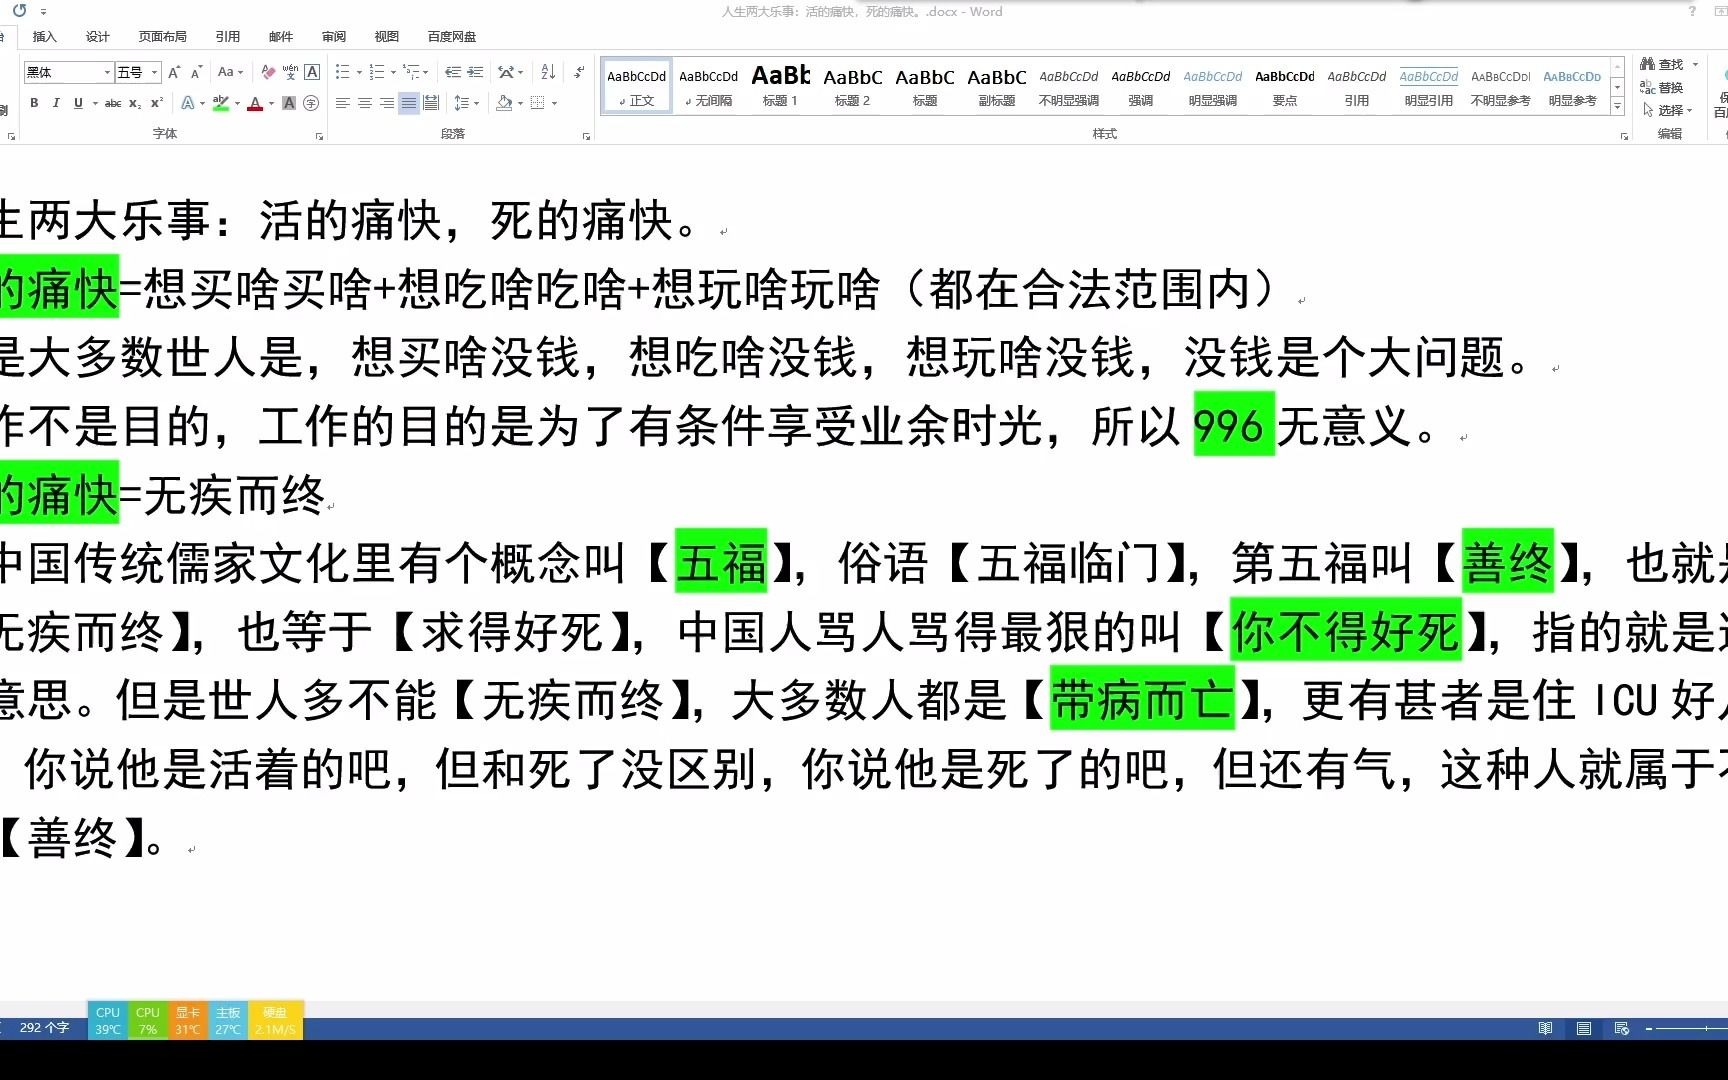Sort paragraphs with the A-Z icon
This screenshot has height=1080, width=1728.
click(x=548, y=72)
